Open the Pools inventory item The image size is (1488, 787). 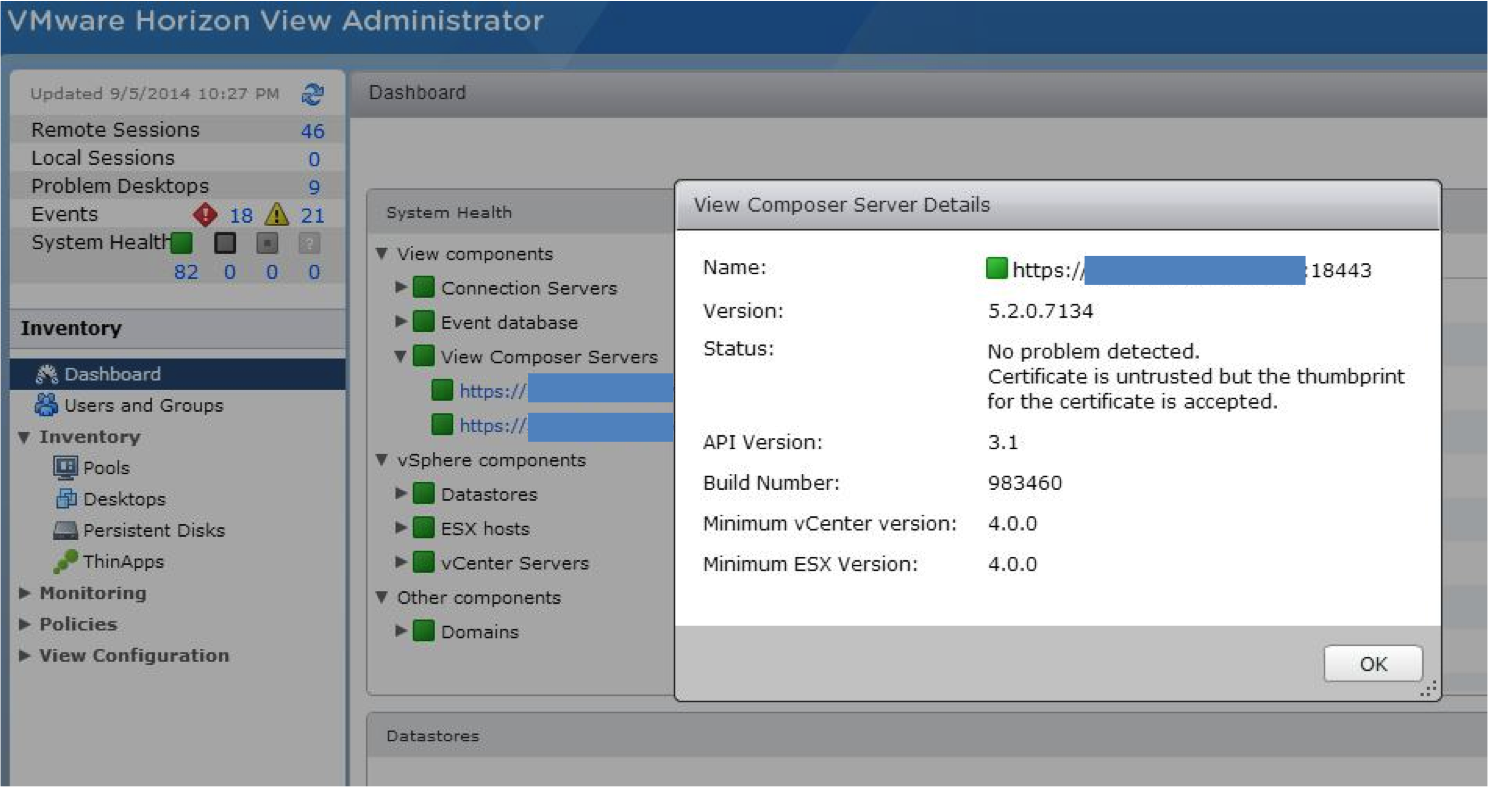point(106,468)
